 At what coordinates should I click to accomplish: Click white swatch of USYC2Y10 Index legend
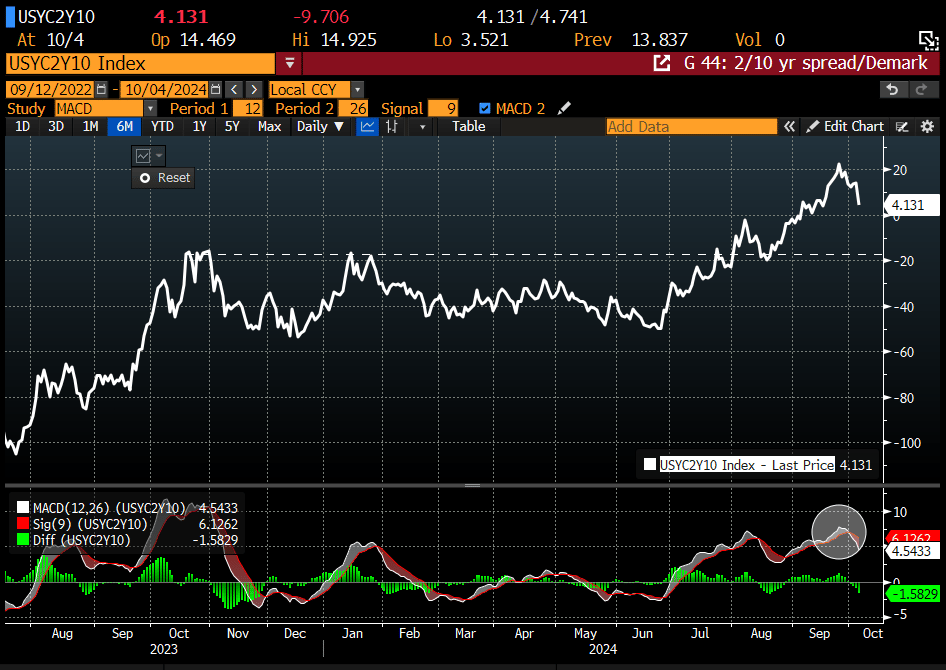650,465
